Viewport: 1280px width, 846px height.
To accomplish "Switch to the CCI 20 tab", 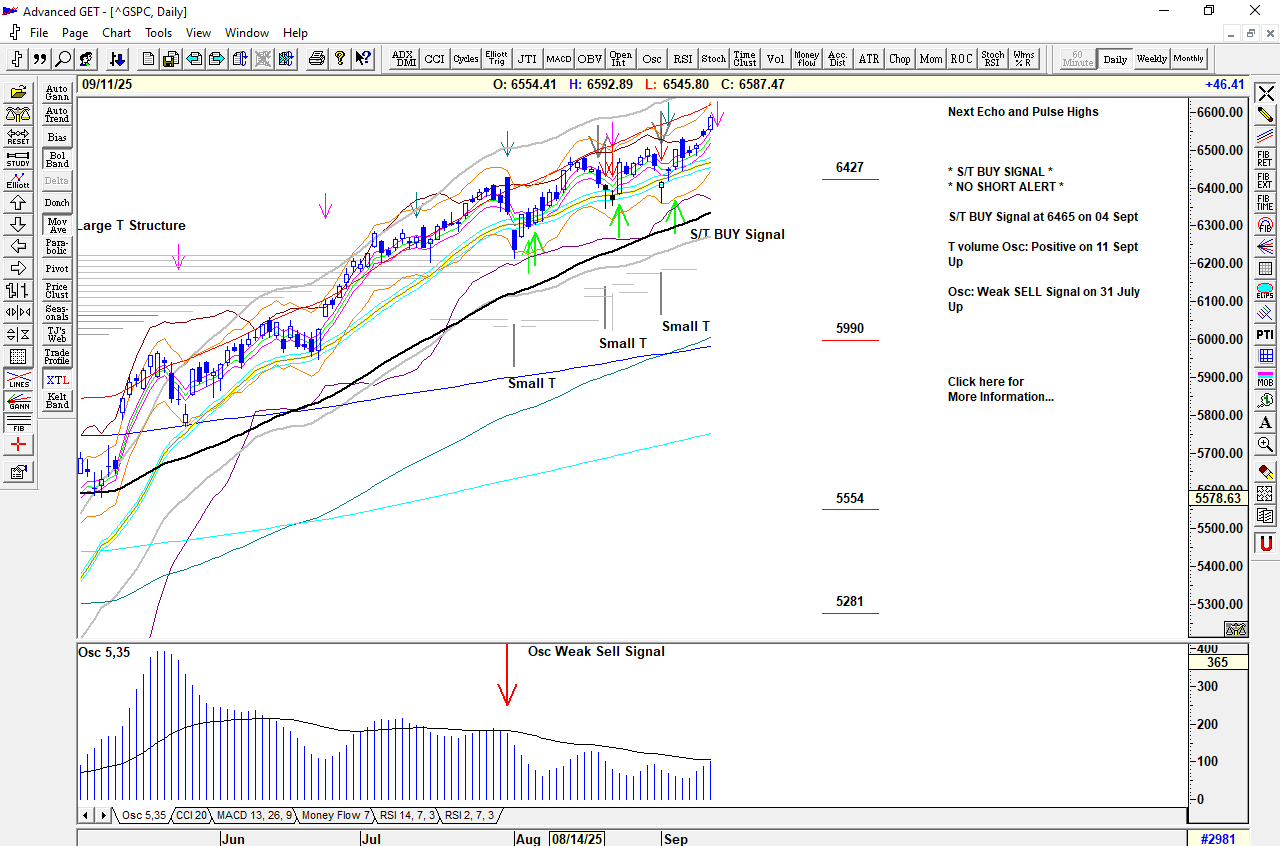I will (x=191, y=816).
